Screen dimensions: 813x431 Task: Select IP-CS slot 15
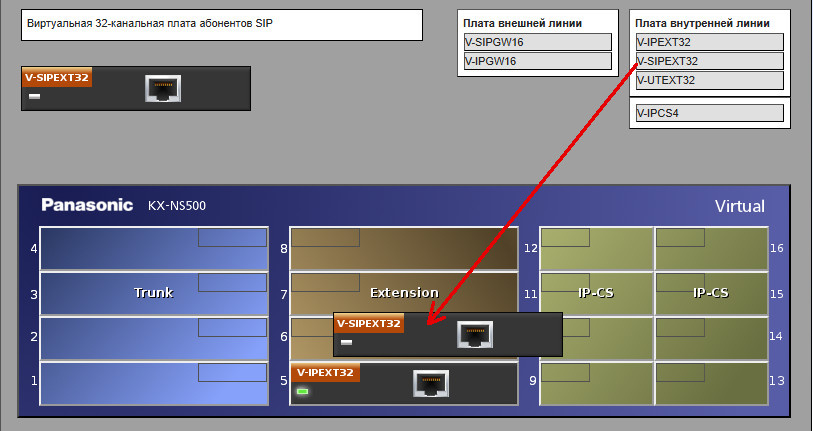711,294
